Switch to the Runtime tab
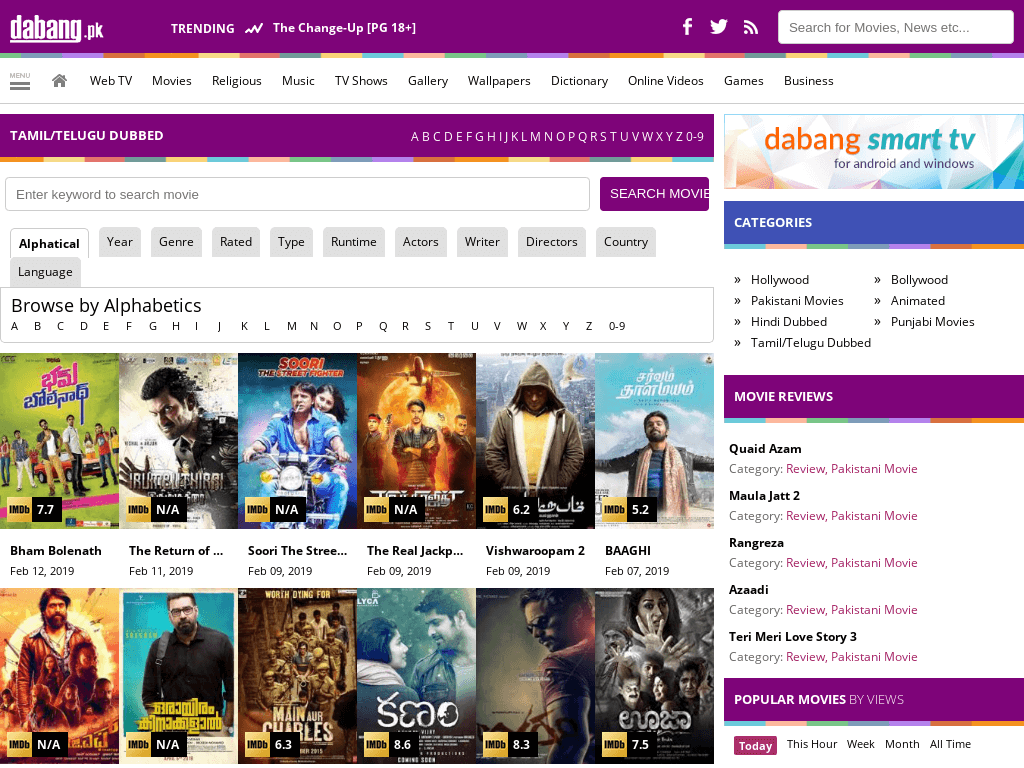The width and height of the screenshot is (1024, 768). tap(353, 242)
